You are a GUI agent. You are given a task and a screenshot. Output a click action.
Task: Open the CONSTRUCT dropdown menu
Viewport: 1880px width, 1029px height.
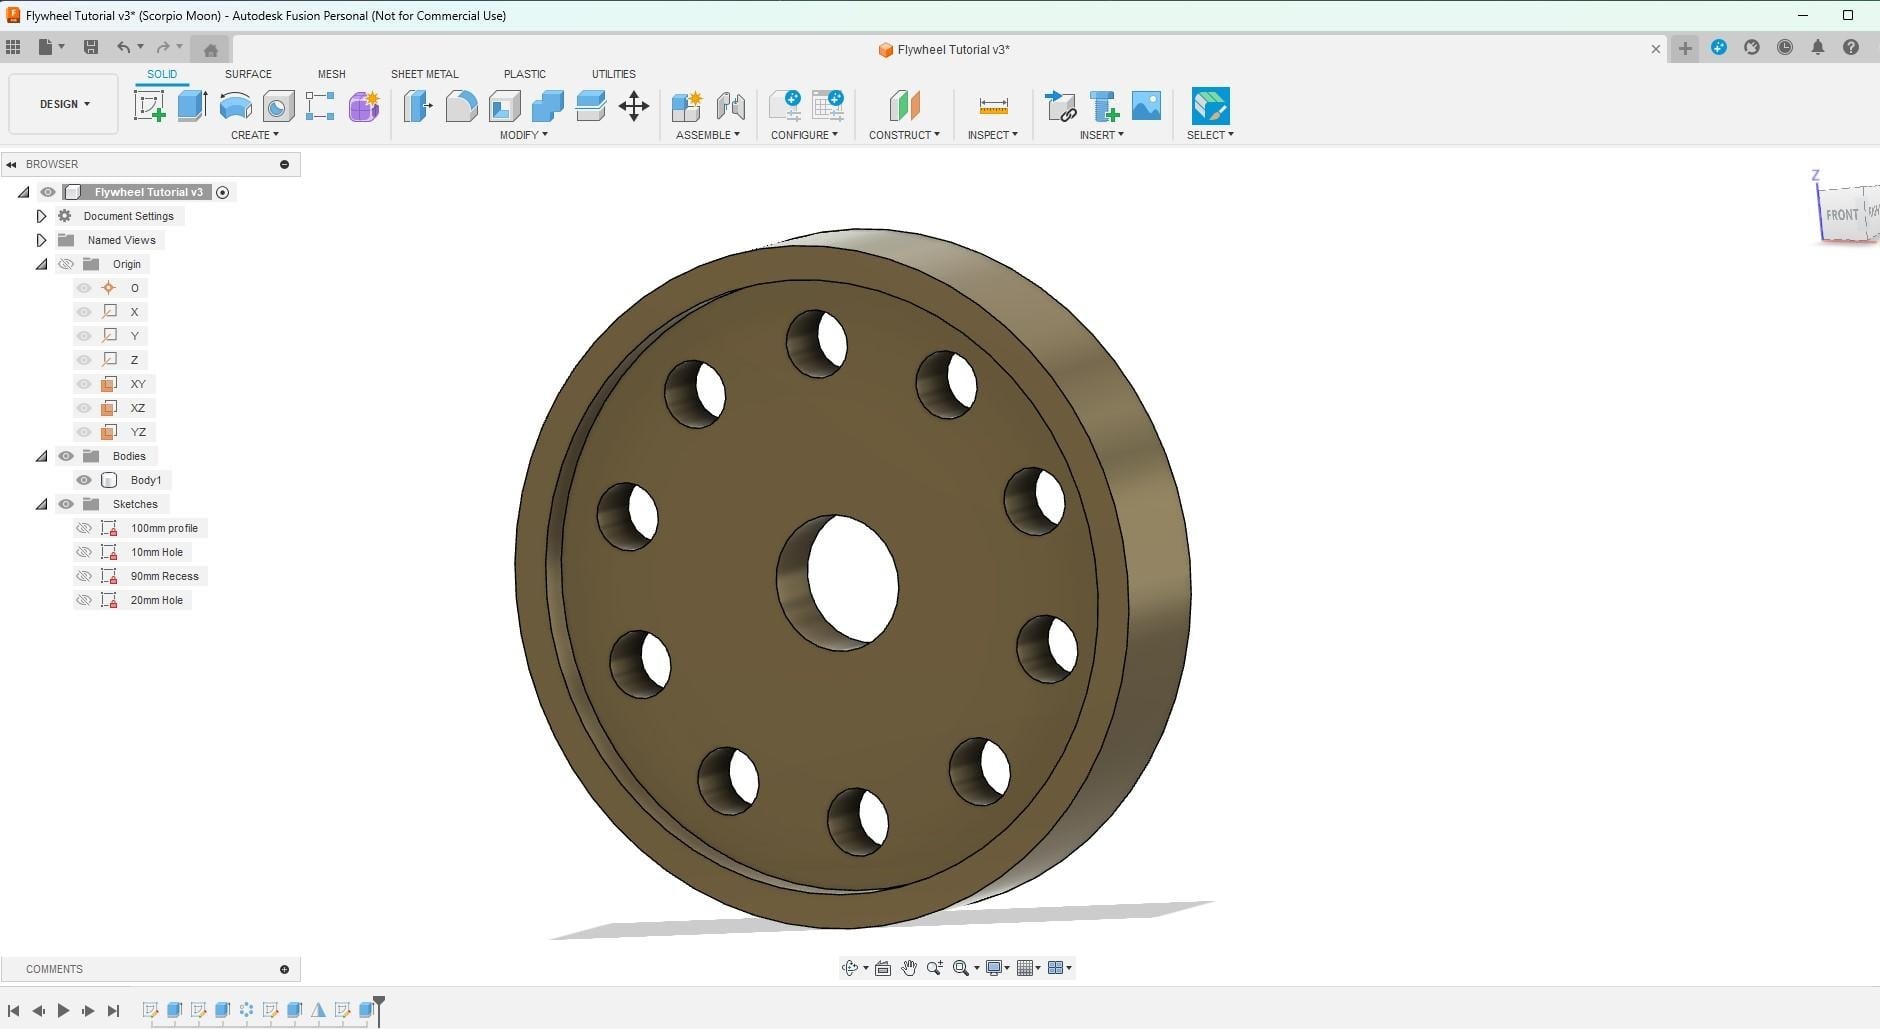pyautogui.click(x=904, y=135)
